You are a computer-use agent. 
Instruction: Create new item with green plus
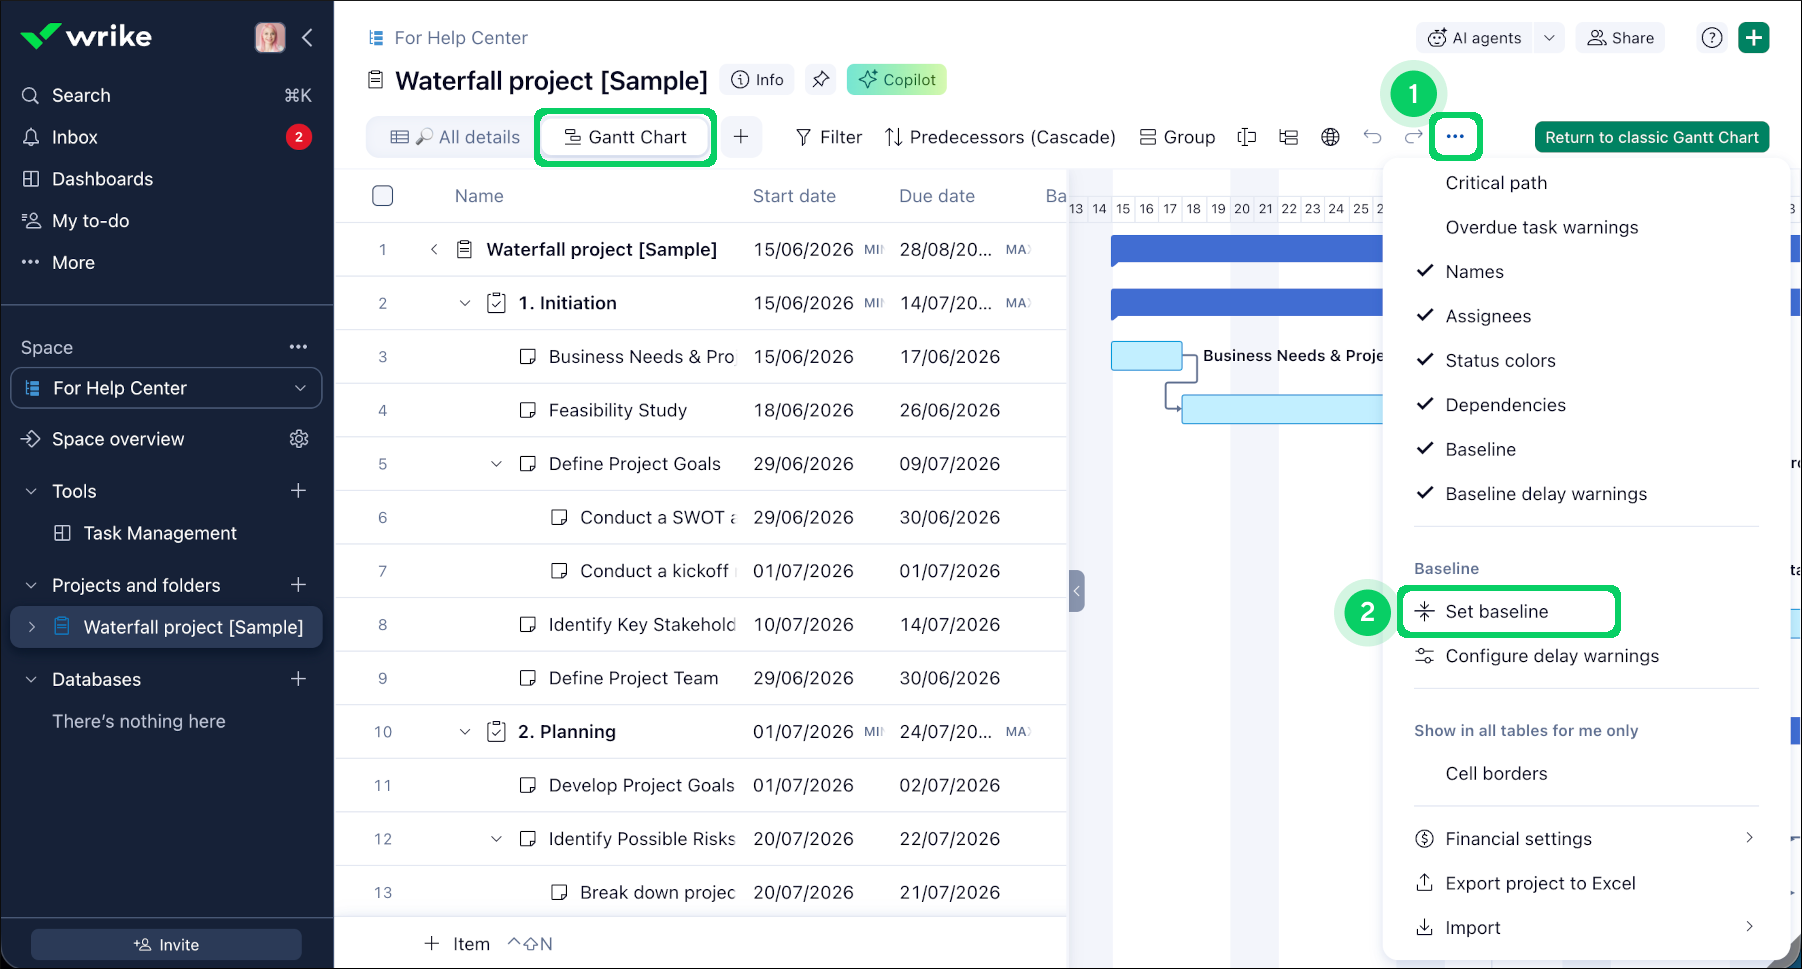pos(1754,38)
